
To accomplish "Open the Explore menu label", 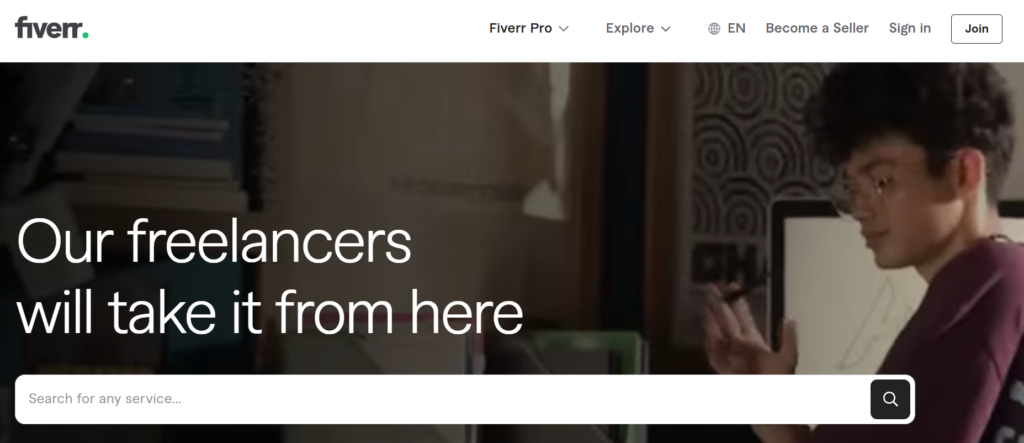I will pyautogui.click(x=630, y=28).
